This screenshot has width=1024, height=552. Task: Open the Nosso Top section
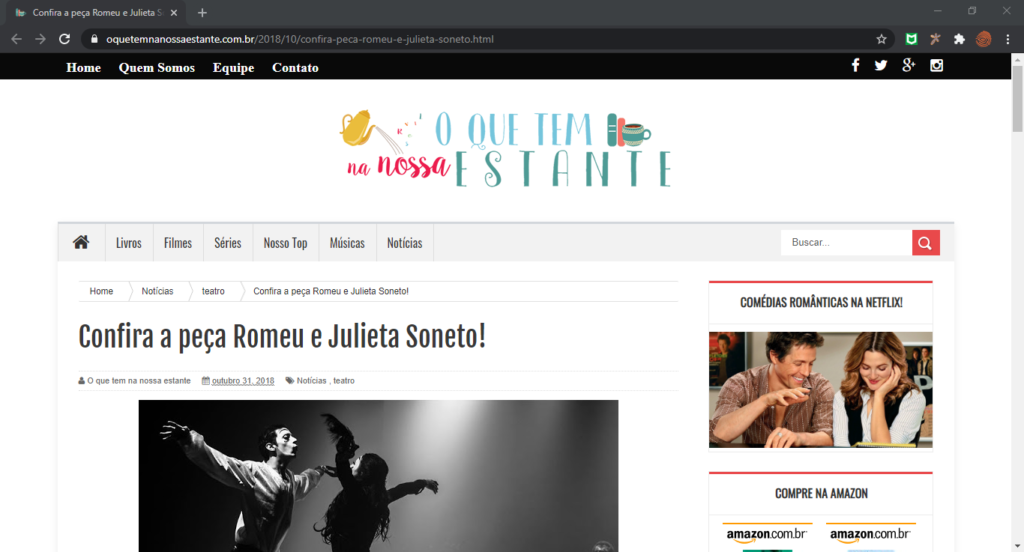point(285,243)
